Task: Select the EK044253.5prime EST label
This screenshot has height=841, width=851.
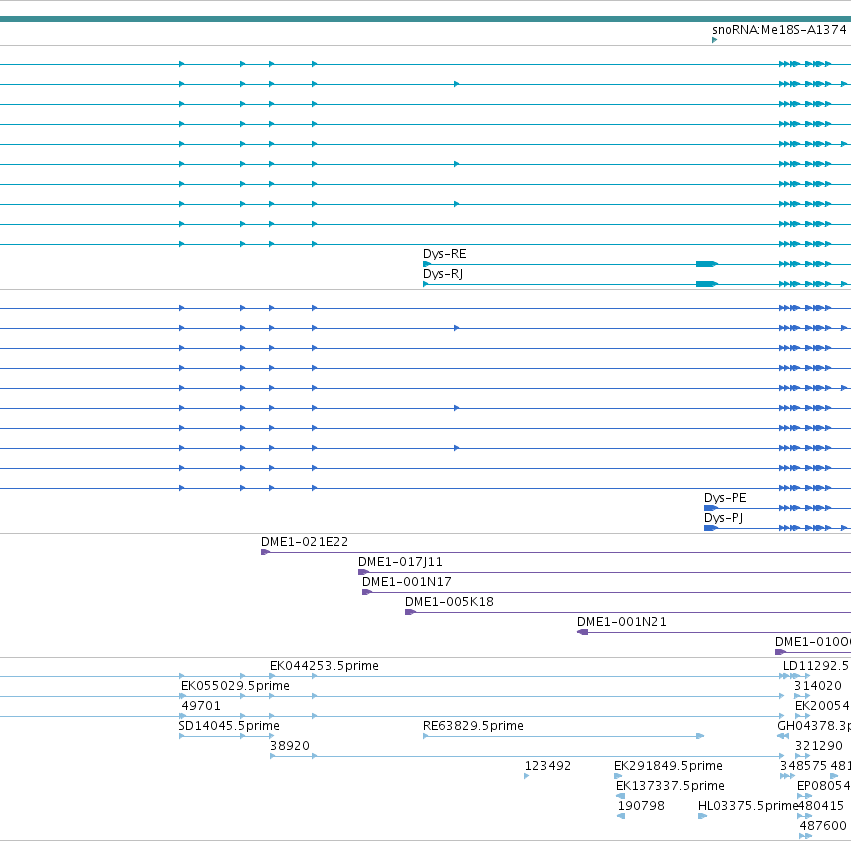Action: [324, 666]
